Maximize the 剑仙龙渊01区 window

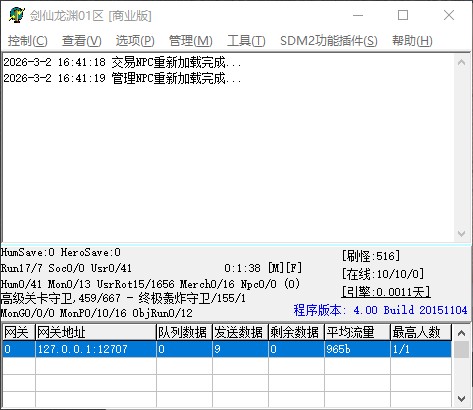coord(403,15)
